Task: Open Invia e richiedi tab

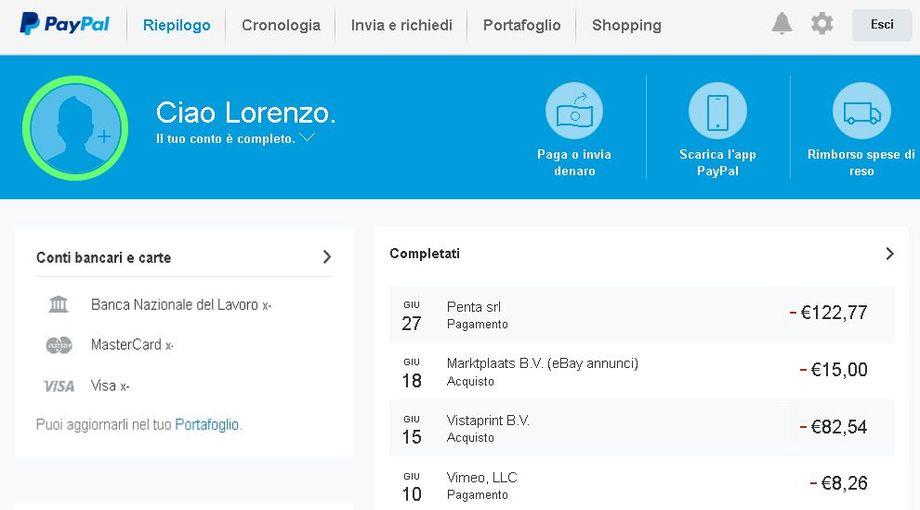Action: (x=401, y=25)
